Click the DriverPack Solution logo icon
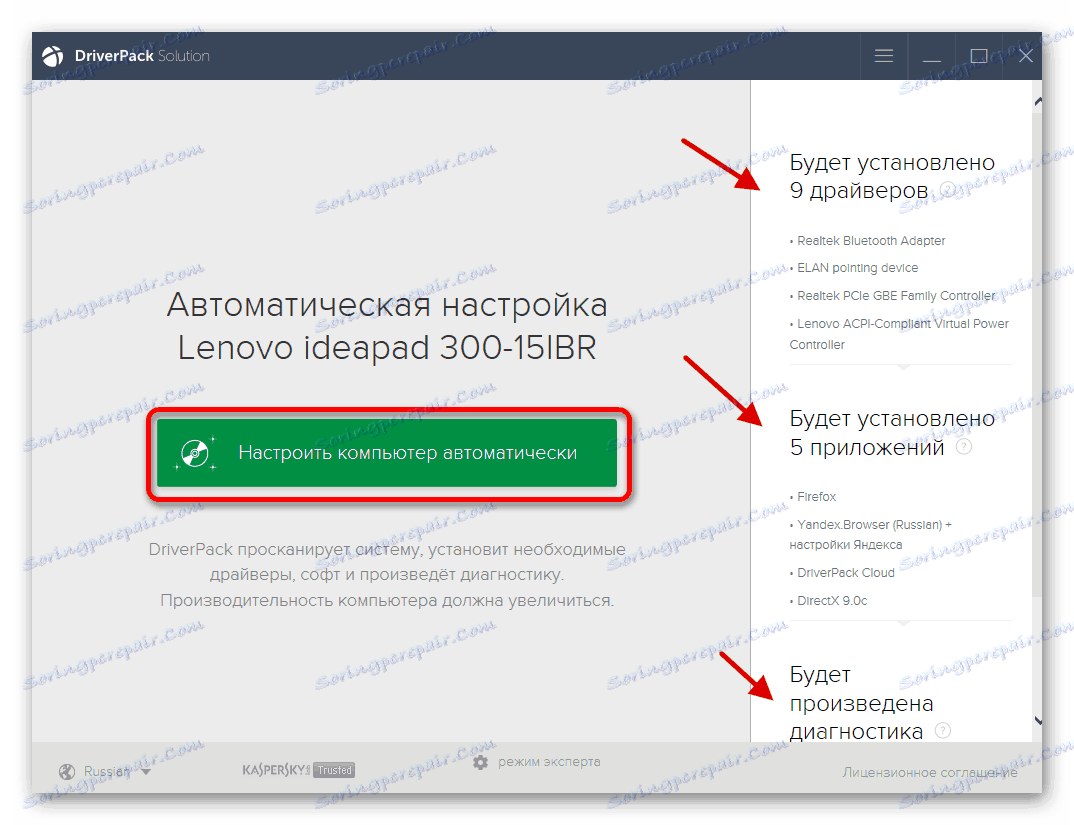Image resolution: width=1074 pixels, height=825 pixels. coord(52,56)
